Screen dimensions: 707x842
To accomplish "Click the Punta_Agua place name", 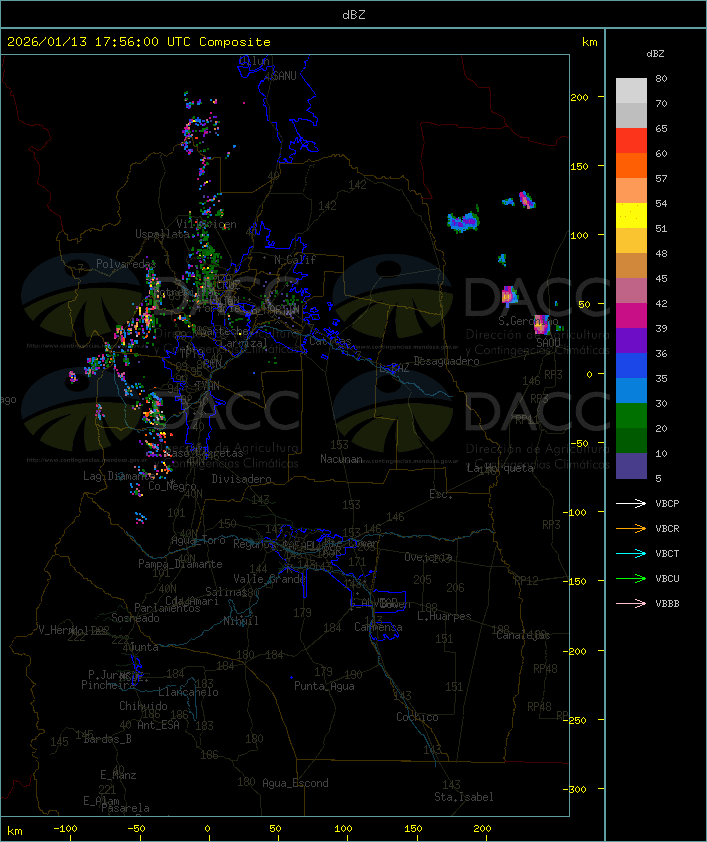I will point(324,686).
